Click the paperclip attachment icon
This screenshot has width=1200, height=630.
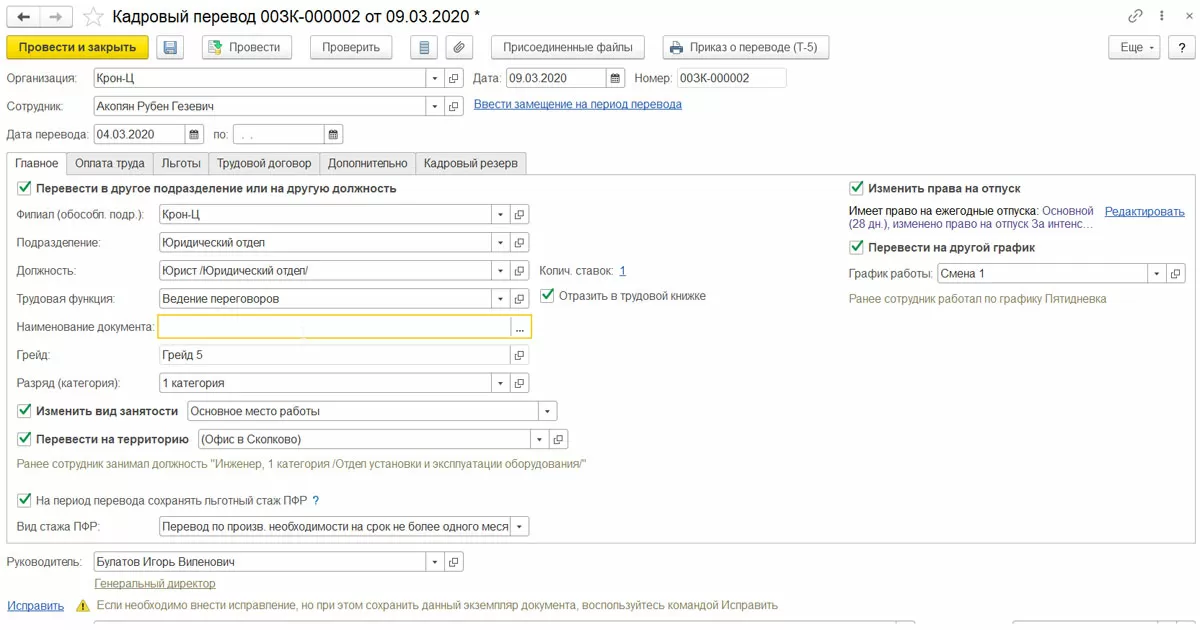458,47
